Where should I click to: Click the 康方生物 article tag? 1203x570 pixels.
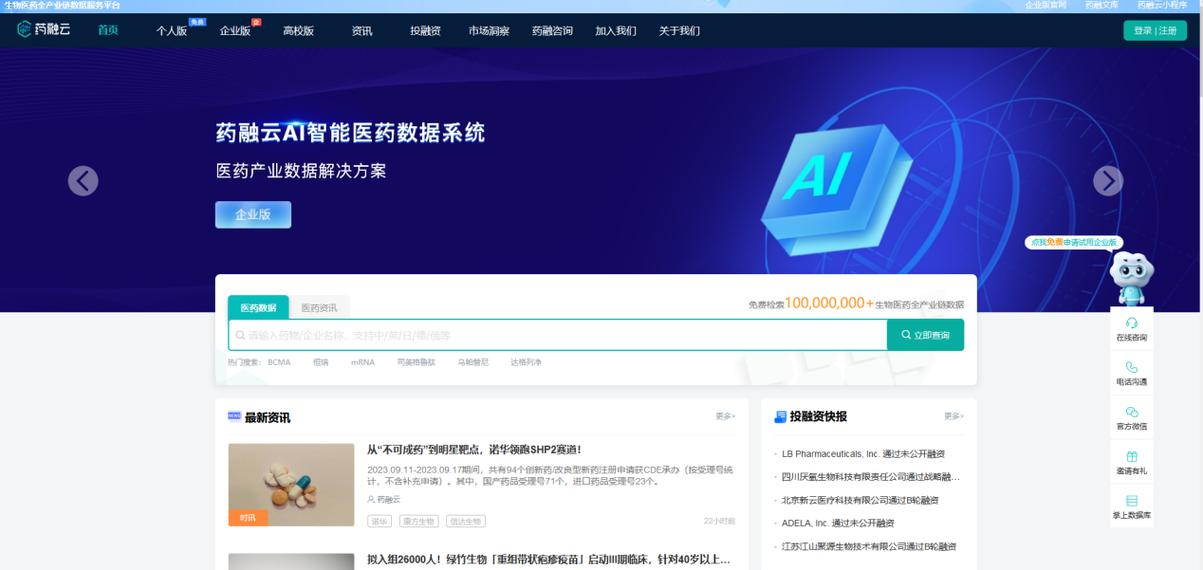418,521
